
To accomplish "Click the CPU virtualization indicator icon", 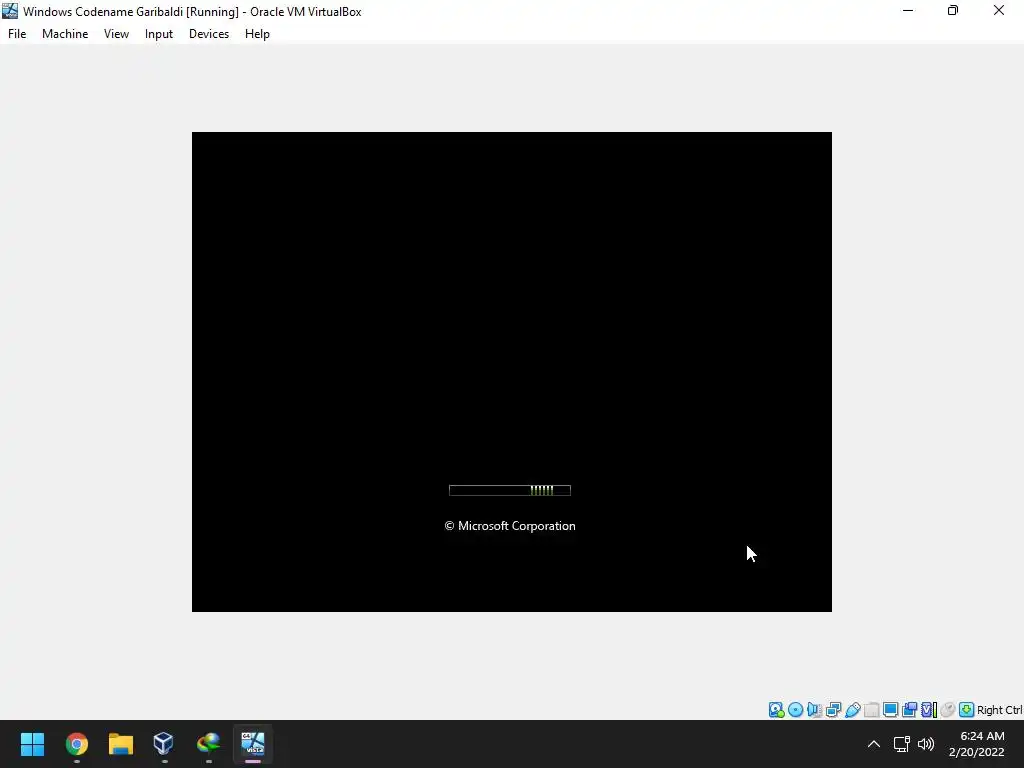I will 929,710.
